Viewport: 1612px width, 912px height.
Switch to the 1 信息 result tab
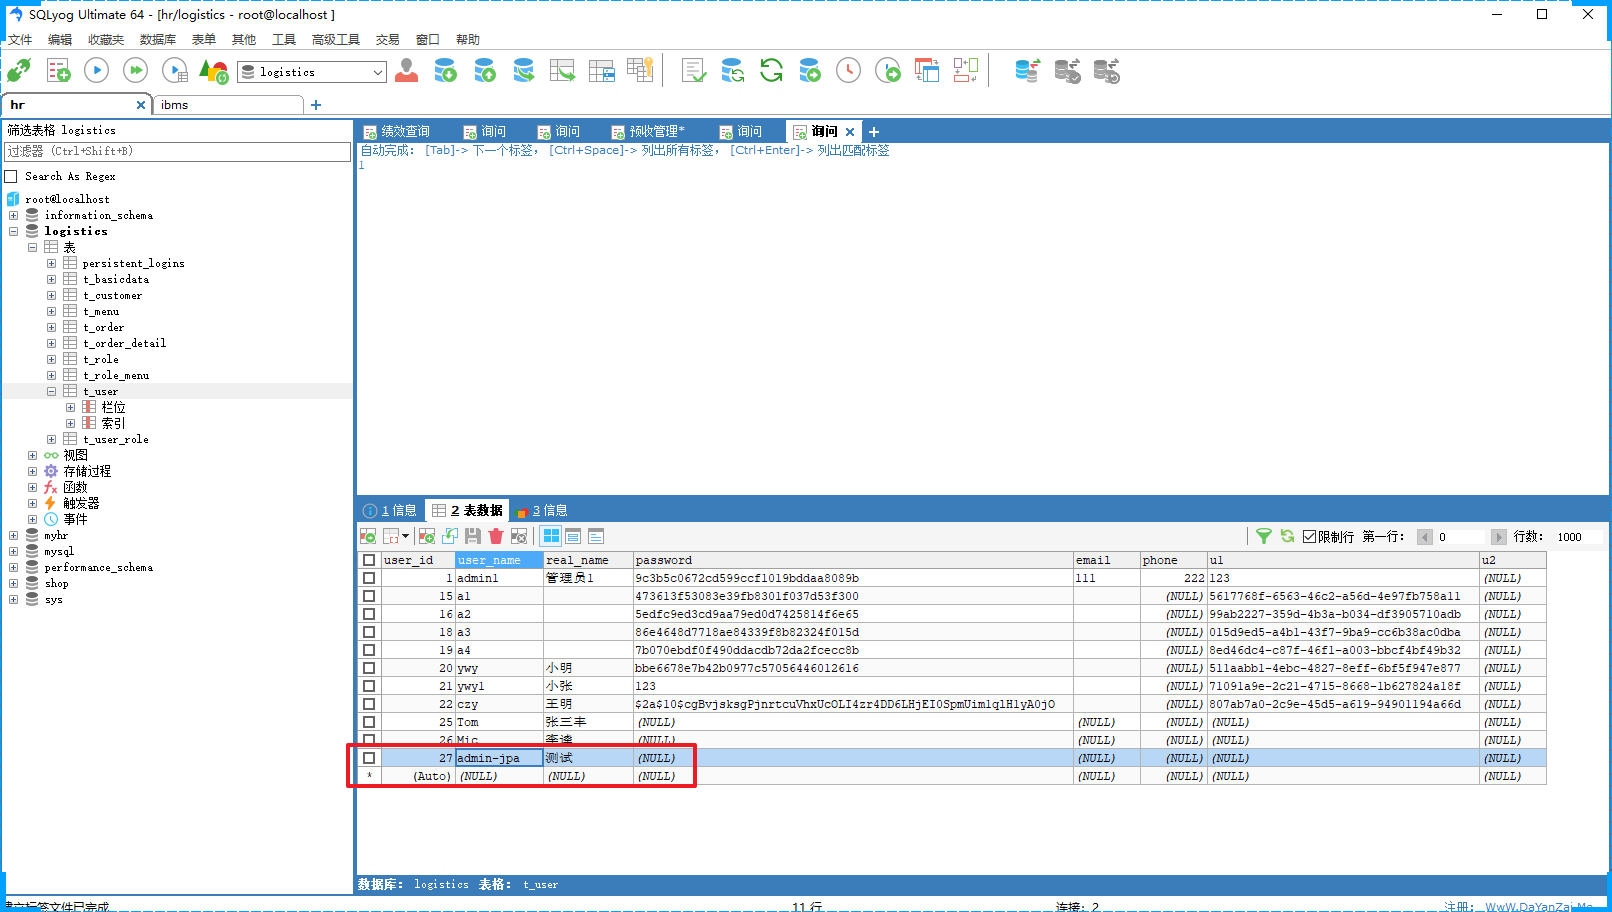(x=390, y=510)
